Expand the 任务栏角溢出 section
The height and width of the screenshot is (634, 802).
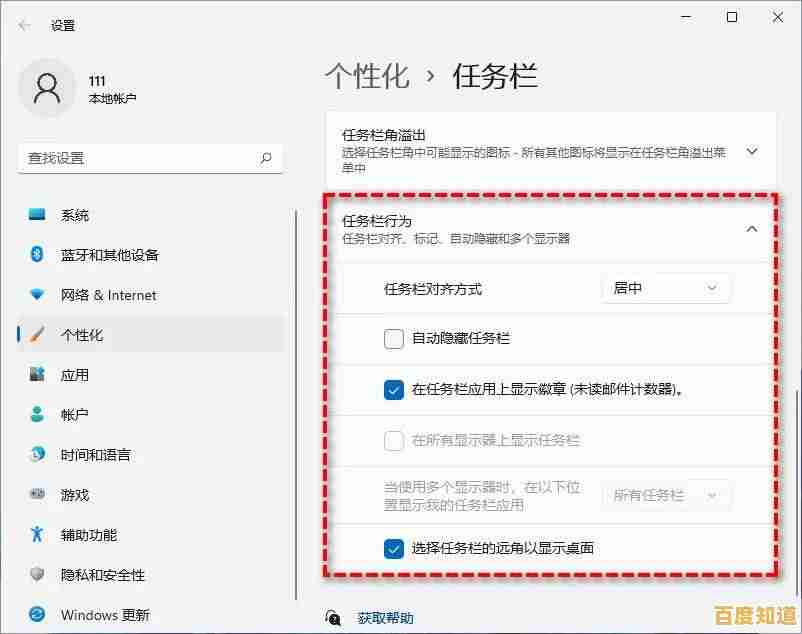click(752, 151)
